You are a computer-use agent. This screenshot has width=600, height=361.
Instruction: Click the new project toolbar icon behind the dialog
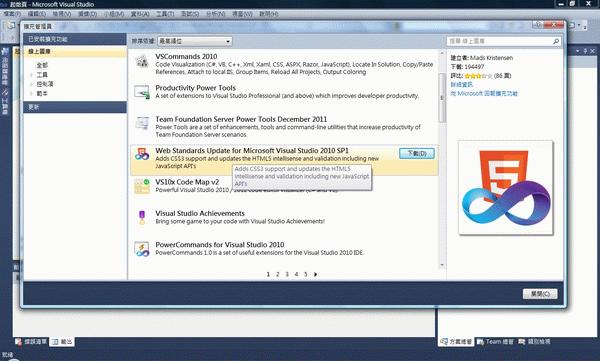11,26
